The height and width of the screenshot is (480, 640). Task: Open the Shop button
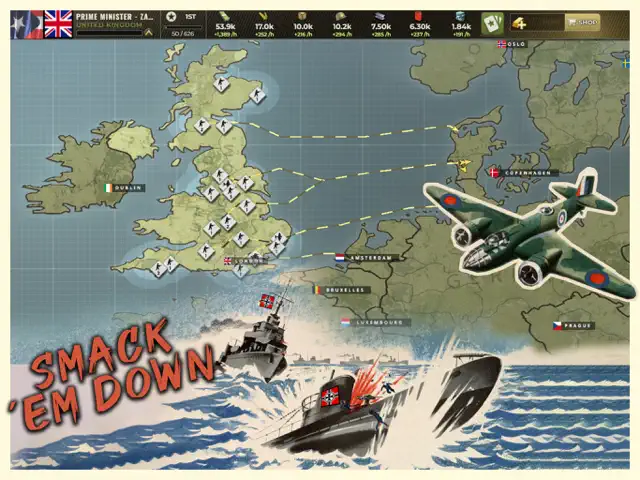(x=583, y=22)
